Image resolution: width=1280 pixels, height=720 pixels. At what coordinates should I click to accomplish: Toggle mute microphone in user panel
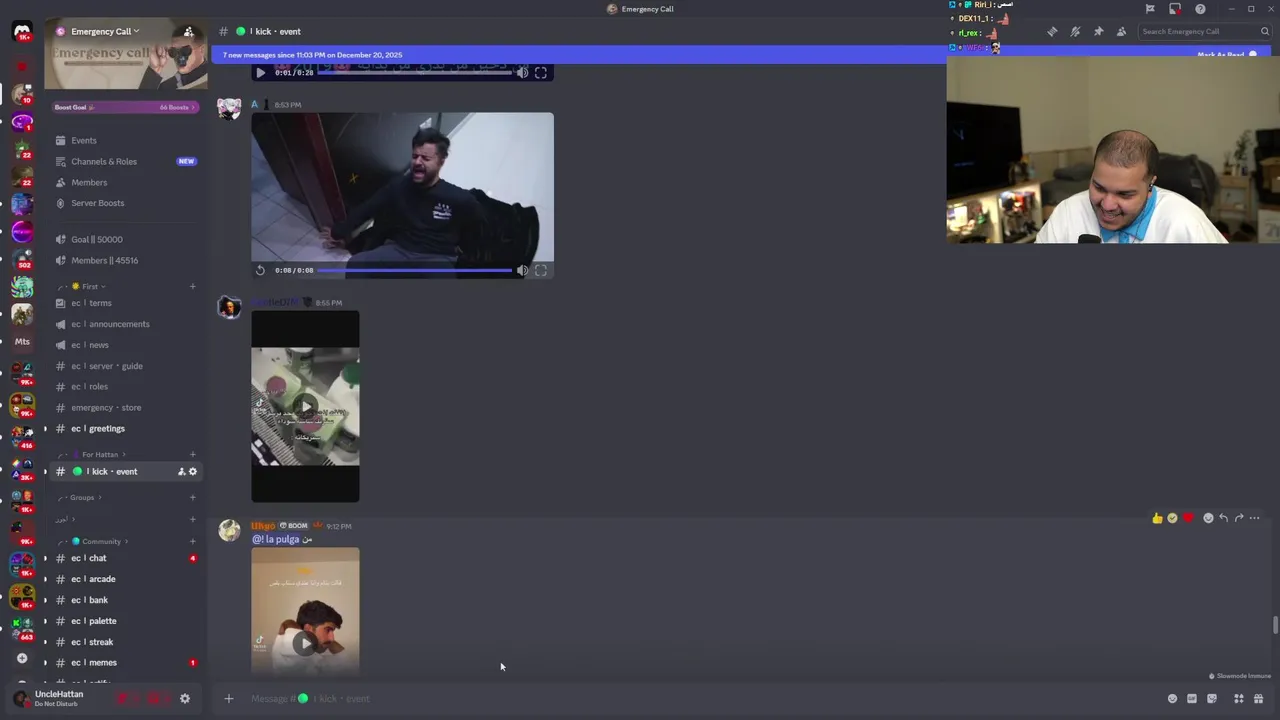(124, 698)
